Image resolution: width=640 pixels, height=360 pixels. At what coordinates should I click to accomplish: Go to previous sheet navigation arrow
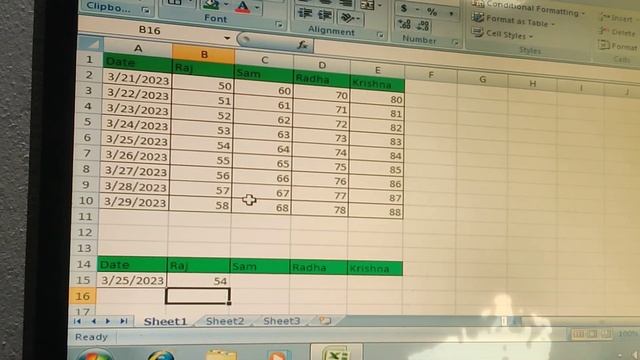[93, 322]
